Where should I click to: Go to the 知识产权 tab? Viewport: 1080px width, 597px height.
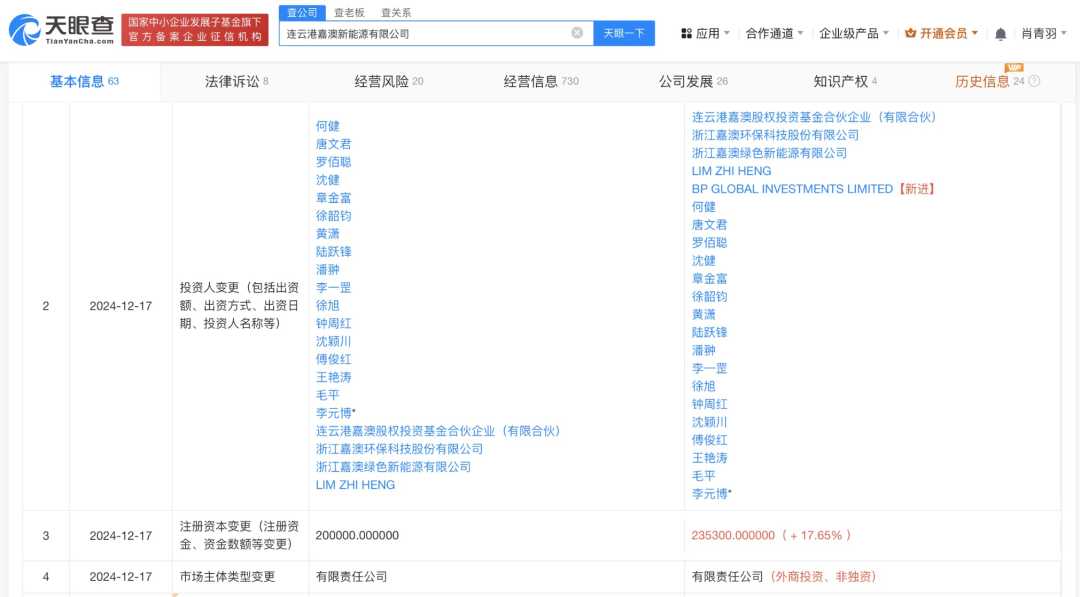tap(844, 81)
